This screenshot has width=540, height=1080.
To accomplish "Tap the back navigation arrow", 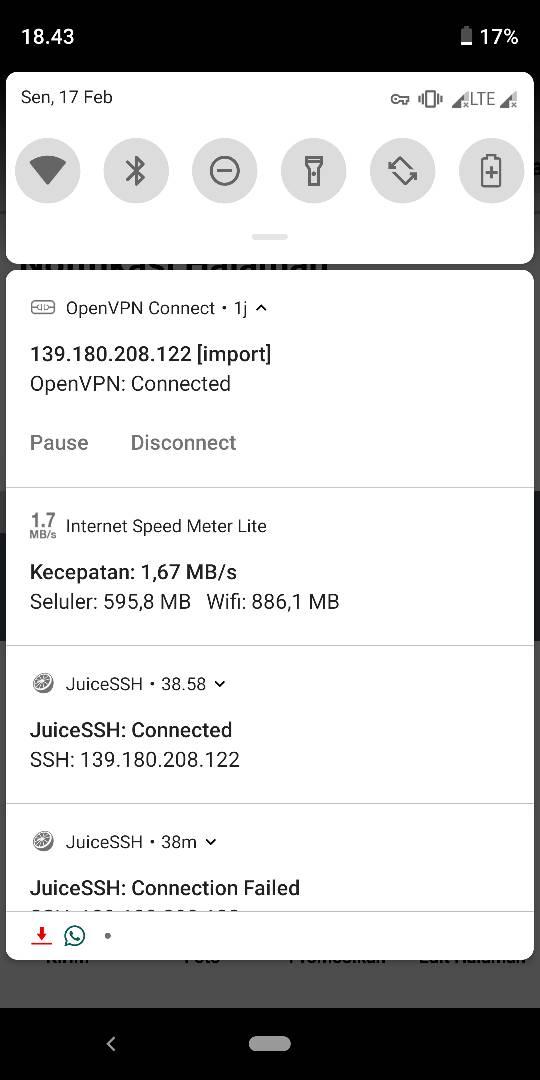I will (111, 1043).
